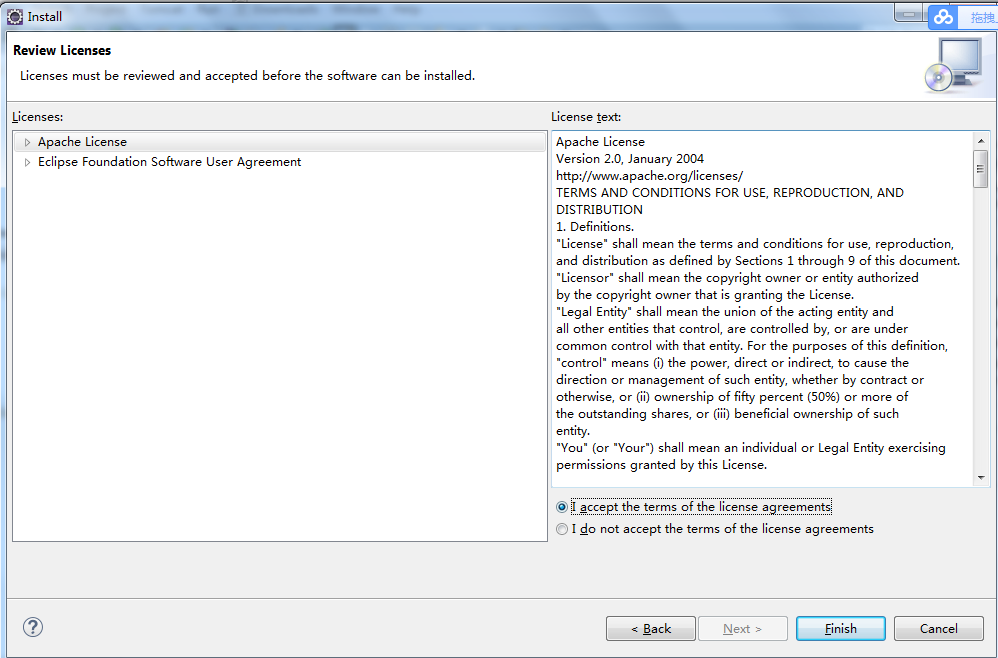This screenshot has height=658, width=998.
Task: Select Apache License in the Licenses list
Action: click(x=82, y=142)
